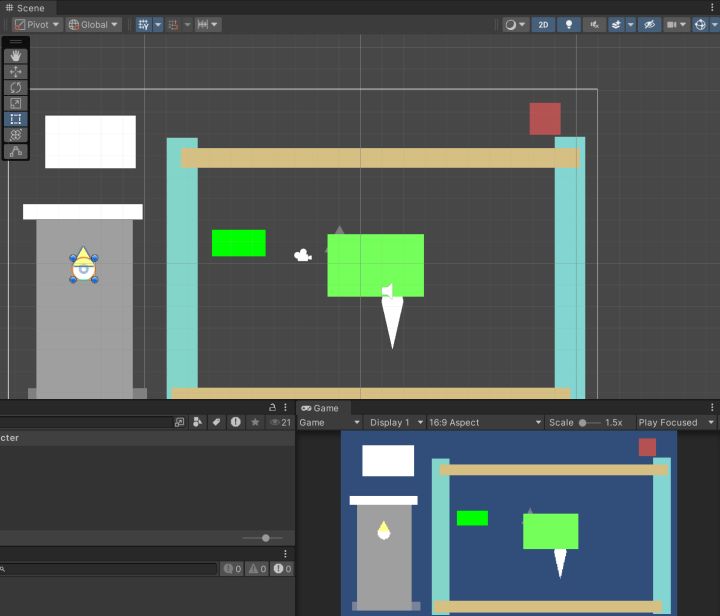Select the Scale tool
The width and height of the screenshot is (720, 616).
coord(16,103)
